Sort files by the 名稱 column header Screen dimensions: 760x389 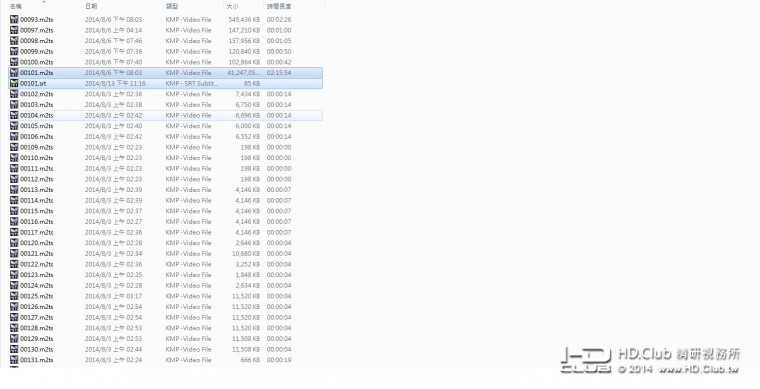click(x=16, y=6)
